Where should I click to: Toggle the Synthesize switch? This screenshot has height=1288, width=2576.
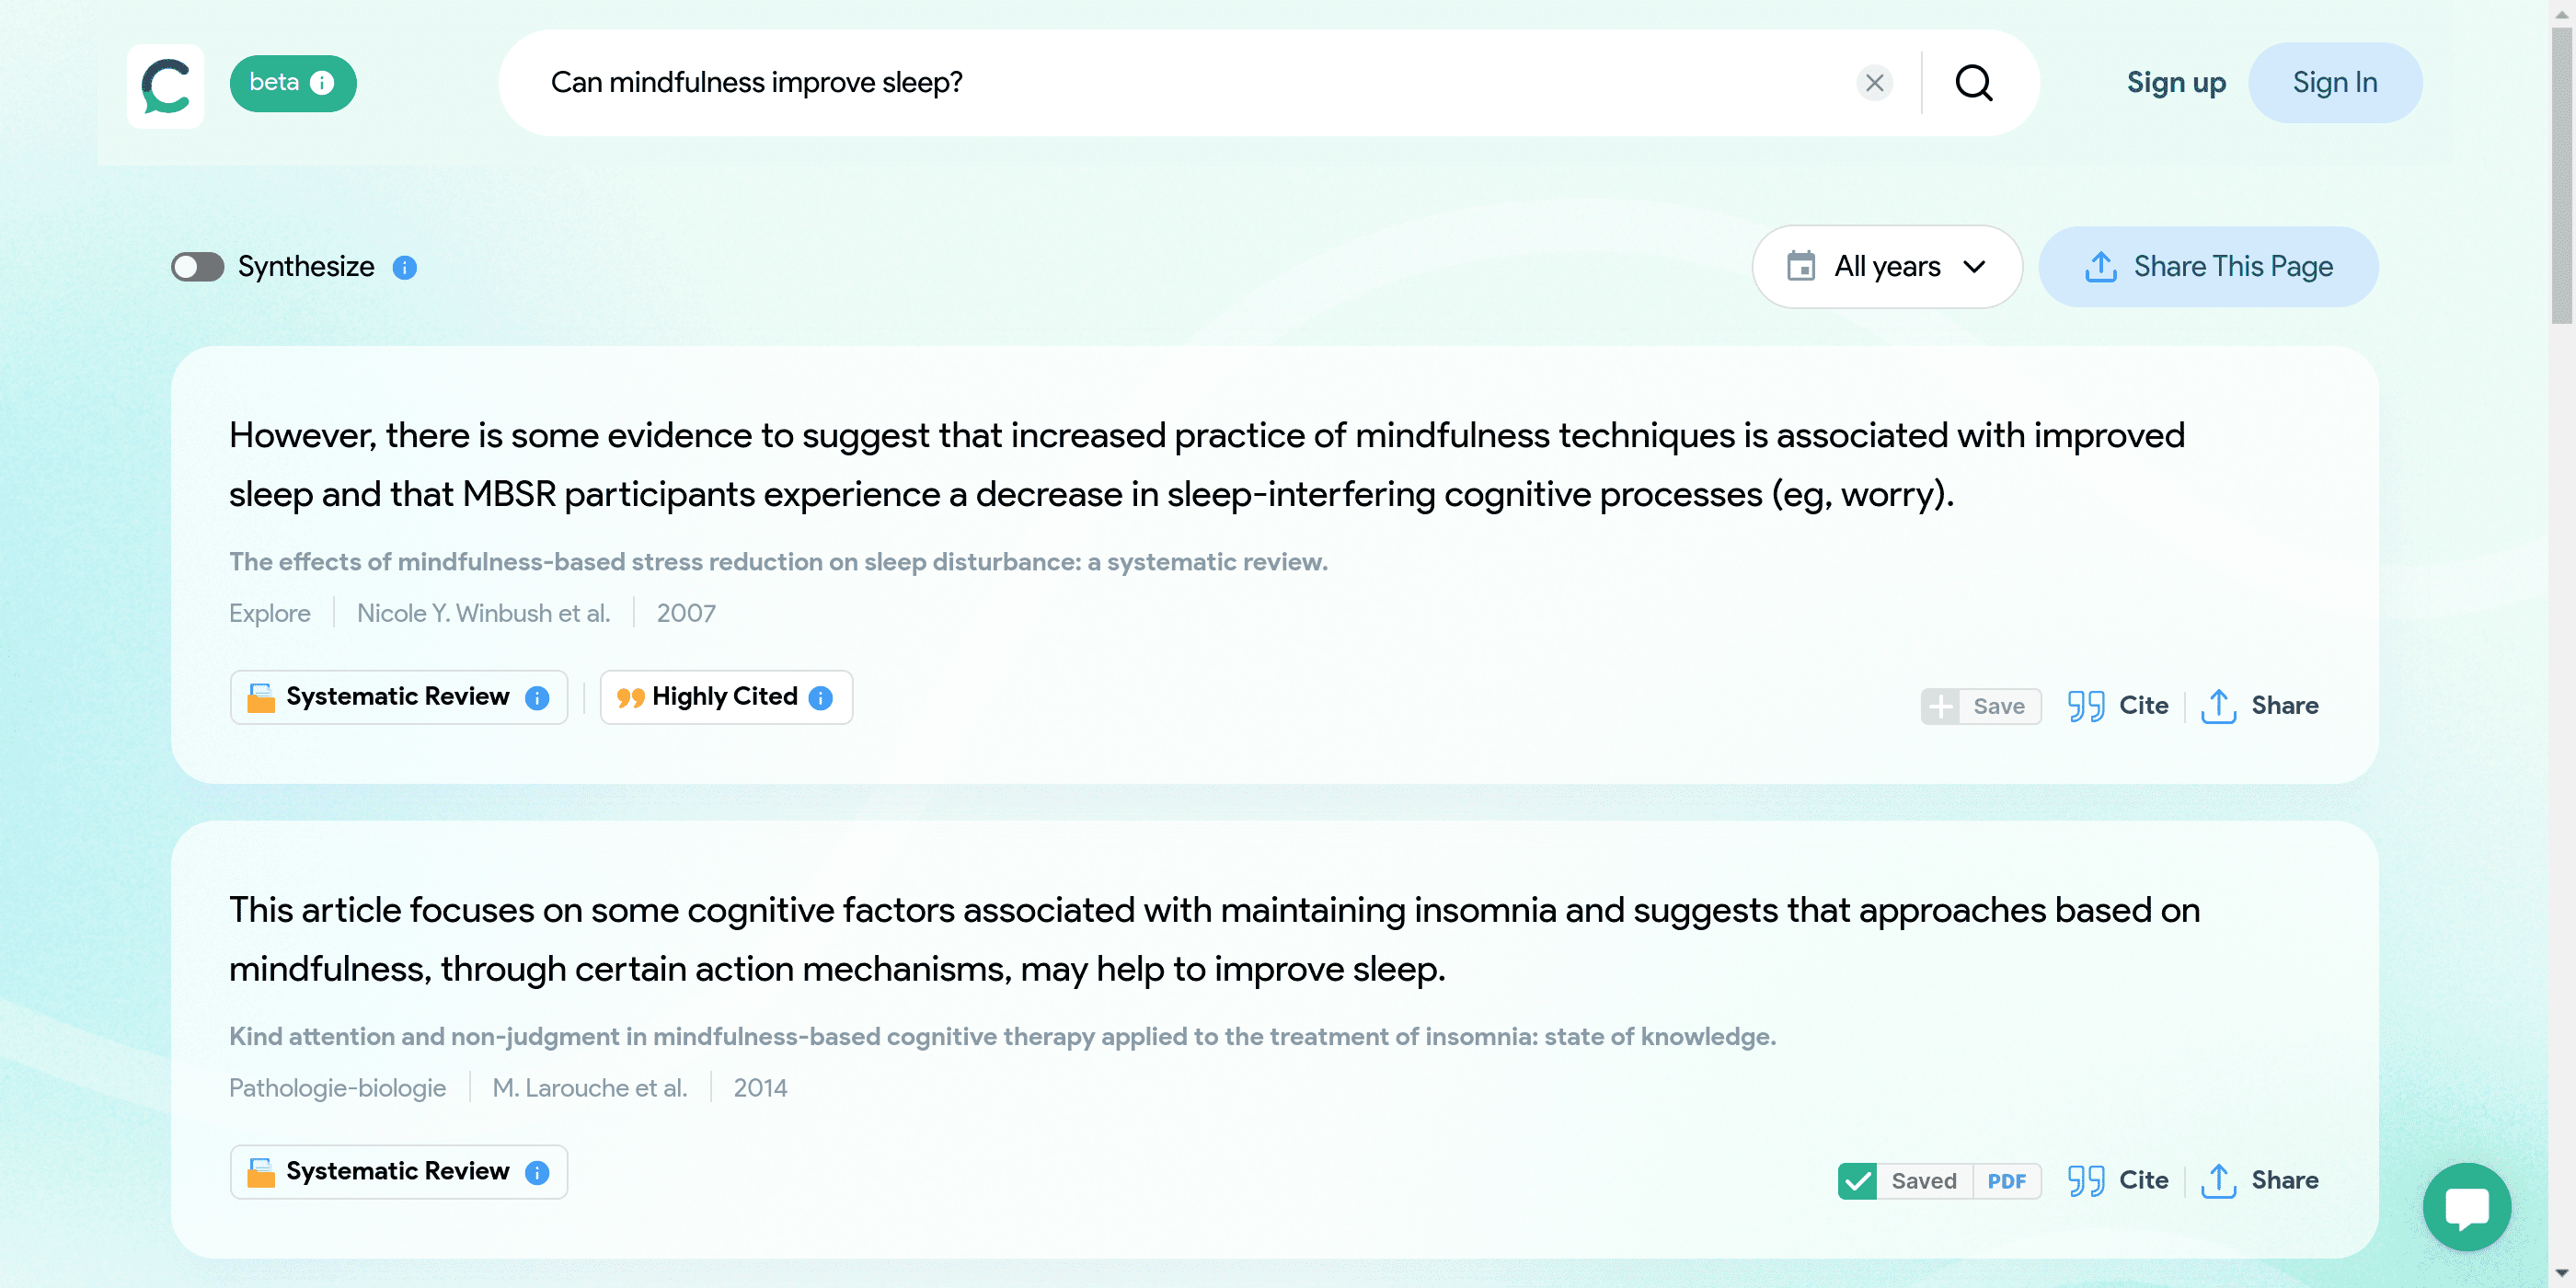(x=197, y=267)
